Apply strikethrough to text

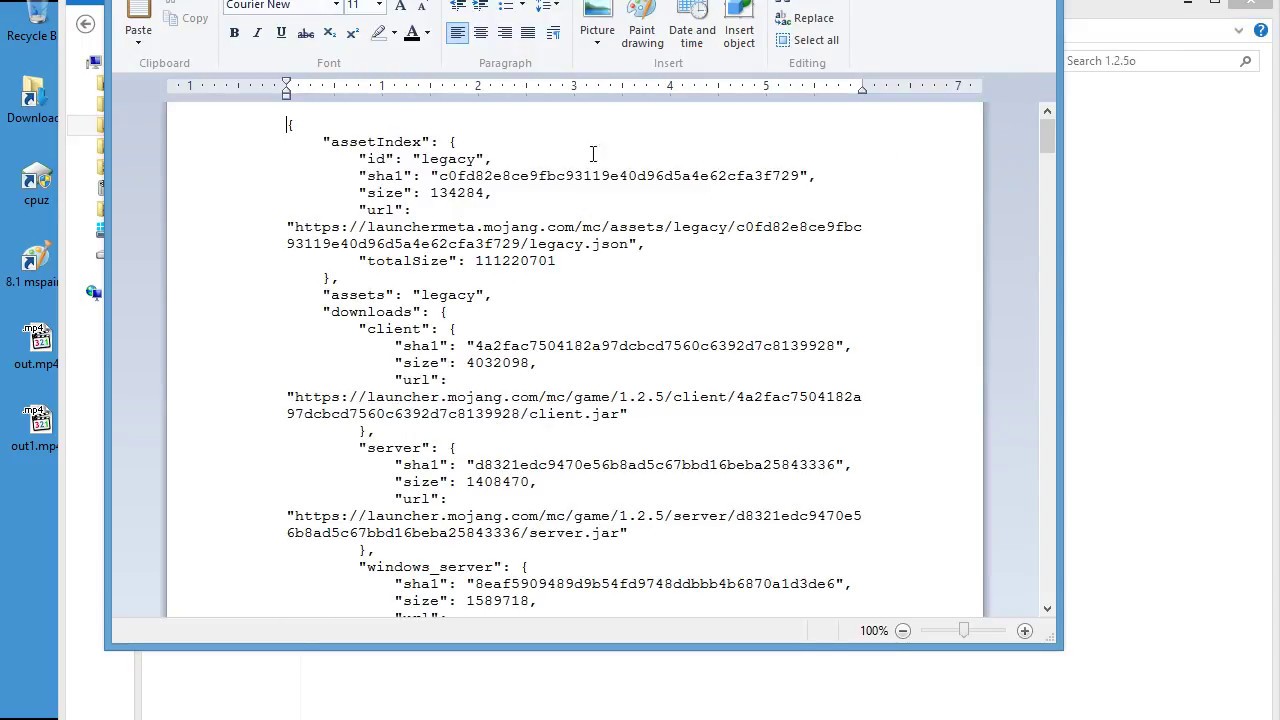(x=306, y=33)
